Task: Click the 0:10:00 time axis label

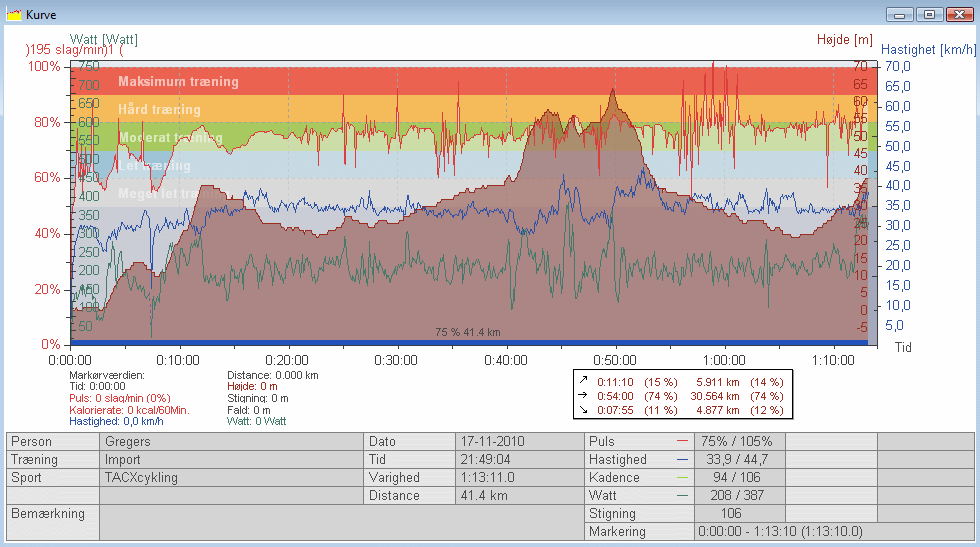Action: point(178,360)
